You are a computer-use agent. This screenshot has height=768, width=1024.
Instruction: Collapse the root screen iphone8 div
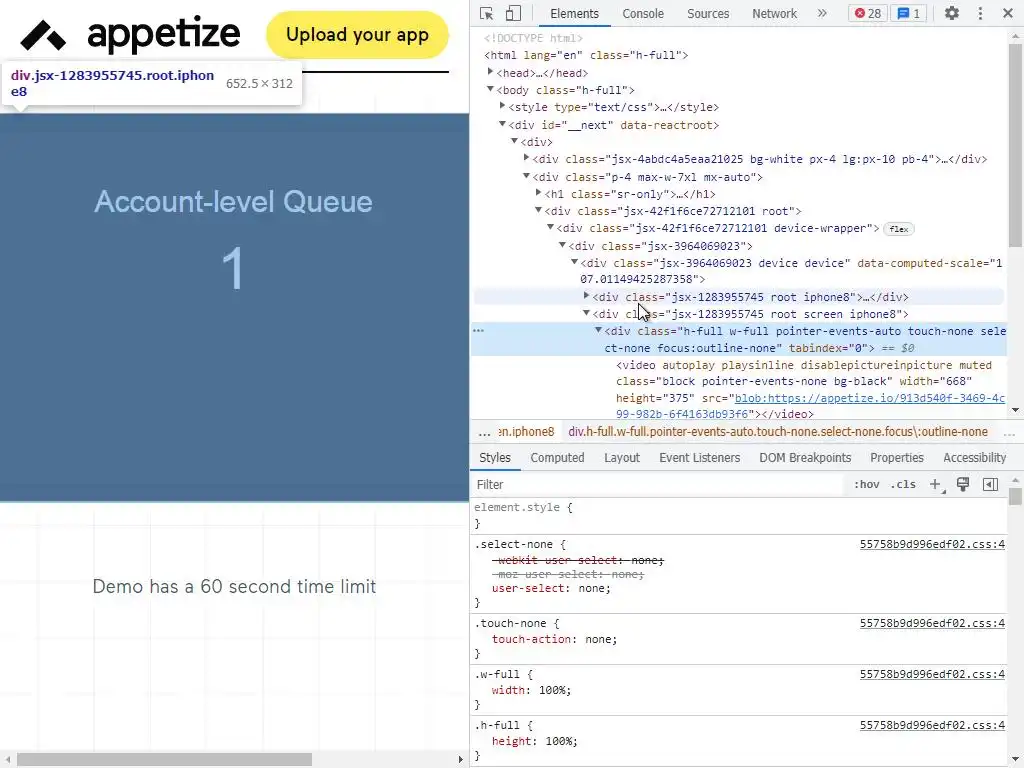(x=586, y=313)
